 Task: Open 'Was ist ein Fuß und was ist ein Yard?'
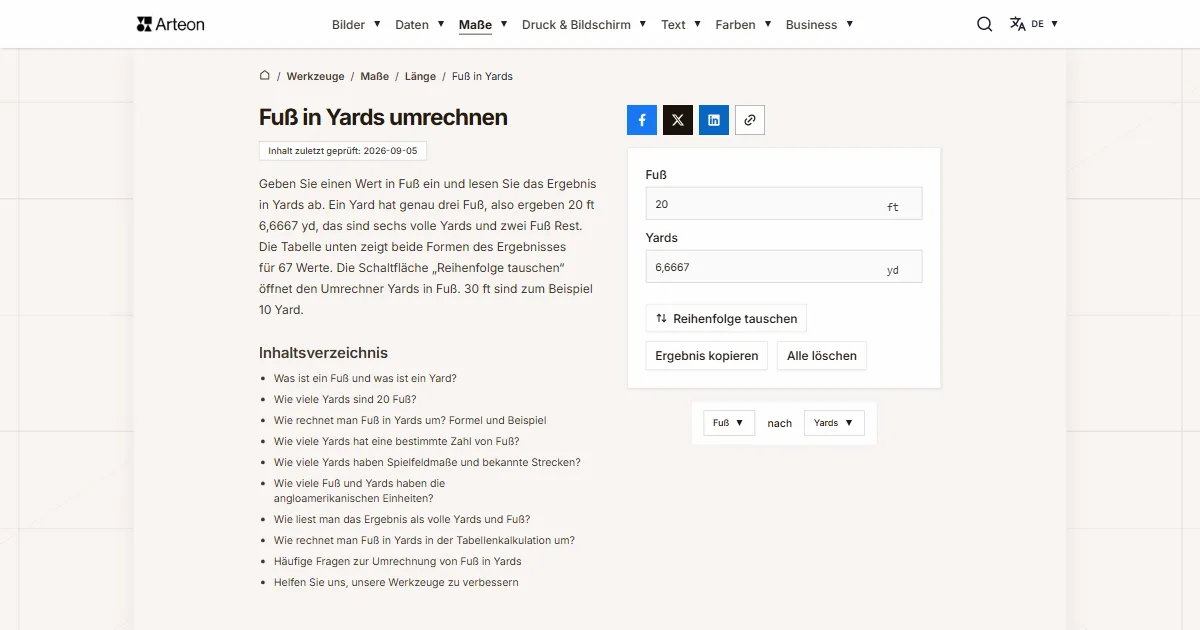(x=365, y=378)
